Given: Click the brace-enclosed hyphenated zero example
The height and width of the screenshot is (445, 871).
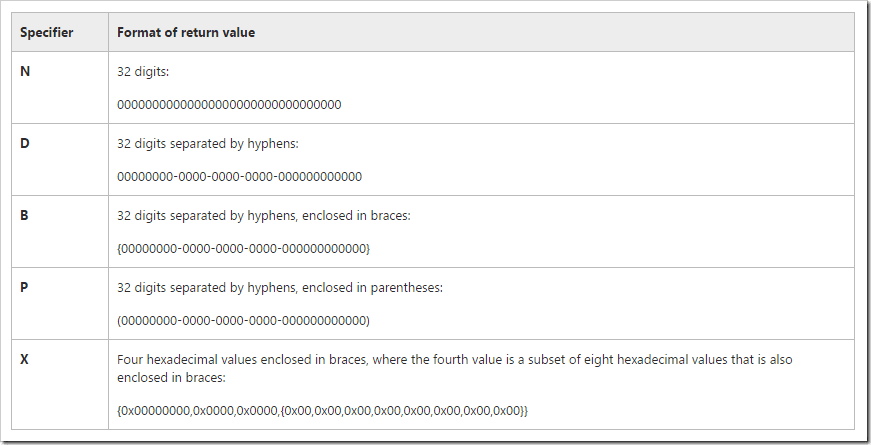Looking at the screenshot, I should [x=244, y=248].
